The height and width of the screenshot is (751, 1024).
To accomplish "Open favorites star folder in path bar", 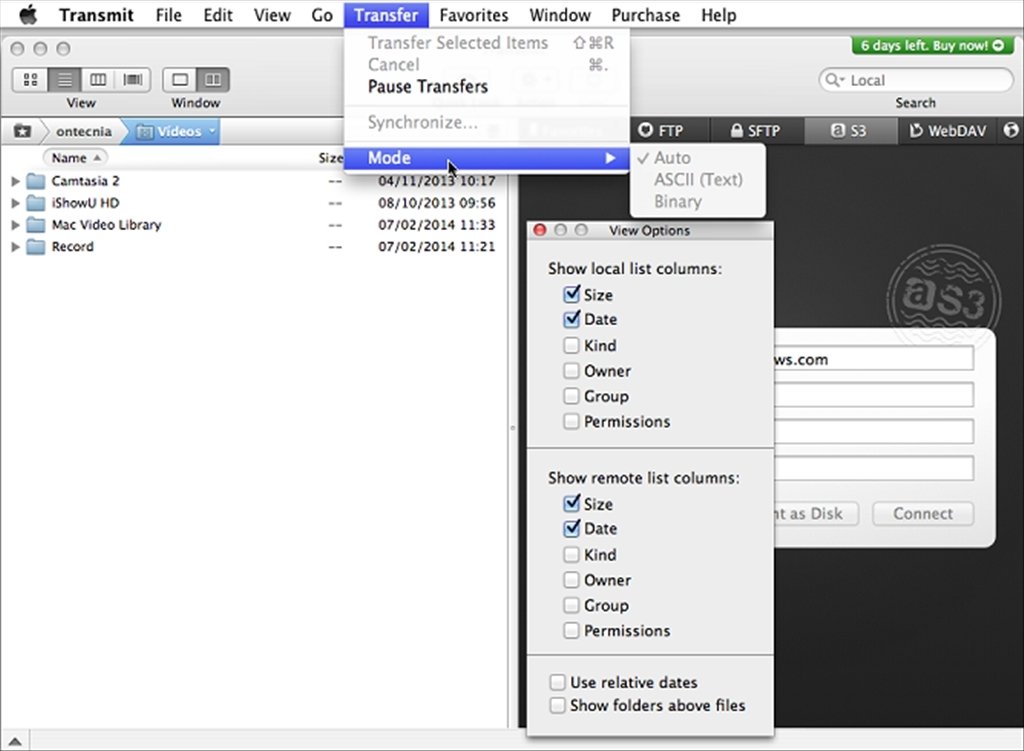I will point(23,131).
